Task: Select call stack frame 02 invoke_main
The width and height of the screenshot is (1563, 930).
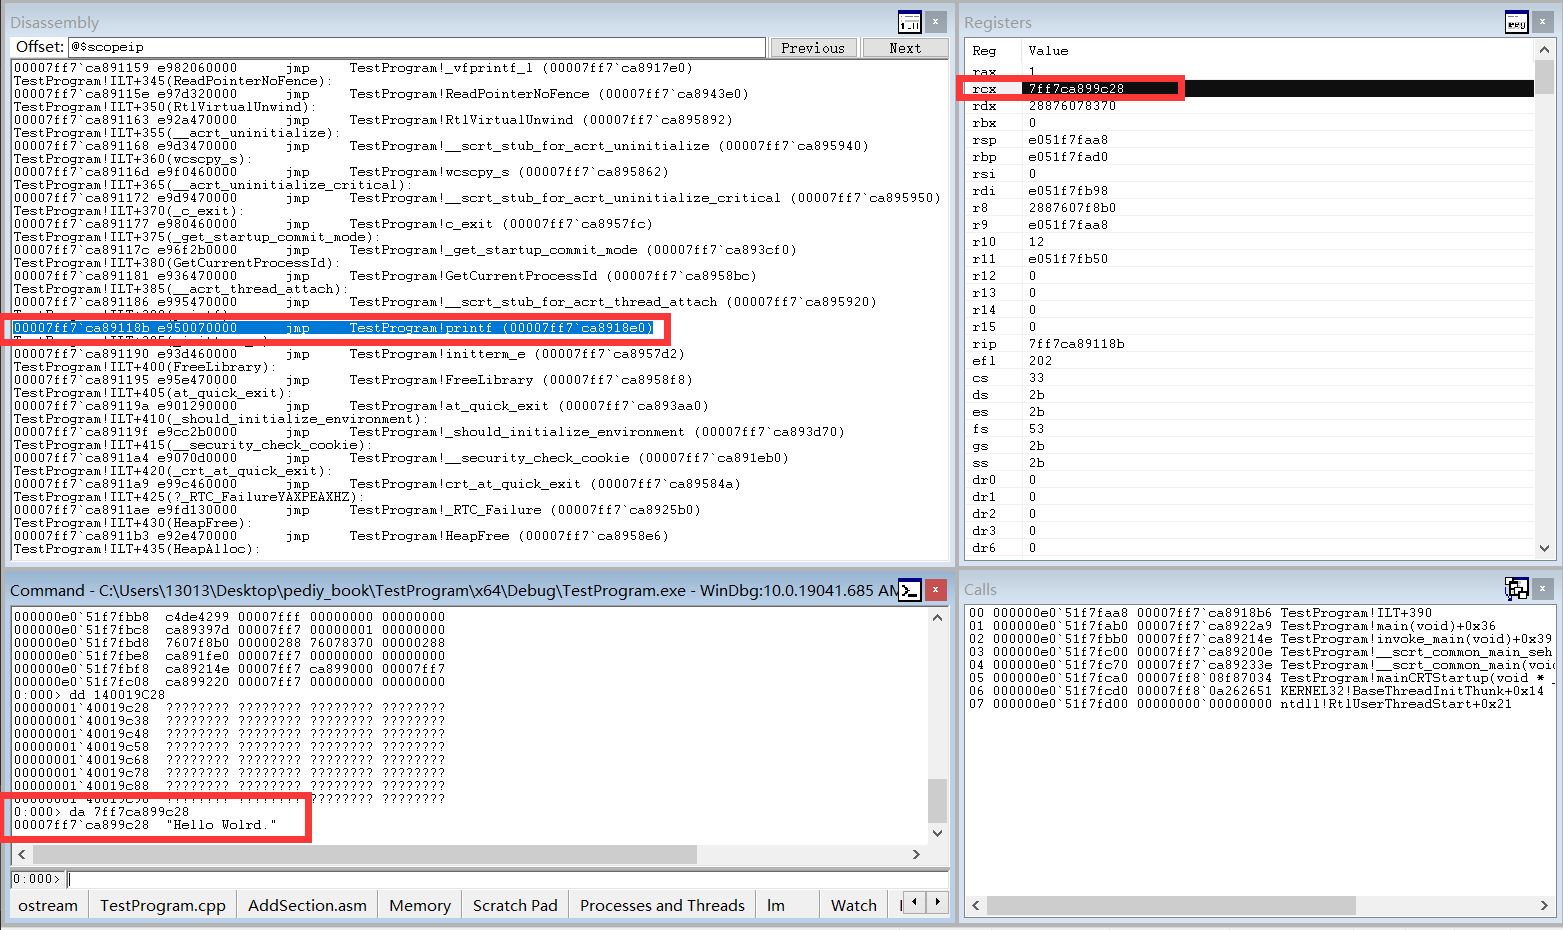Action: 1260,639
